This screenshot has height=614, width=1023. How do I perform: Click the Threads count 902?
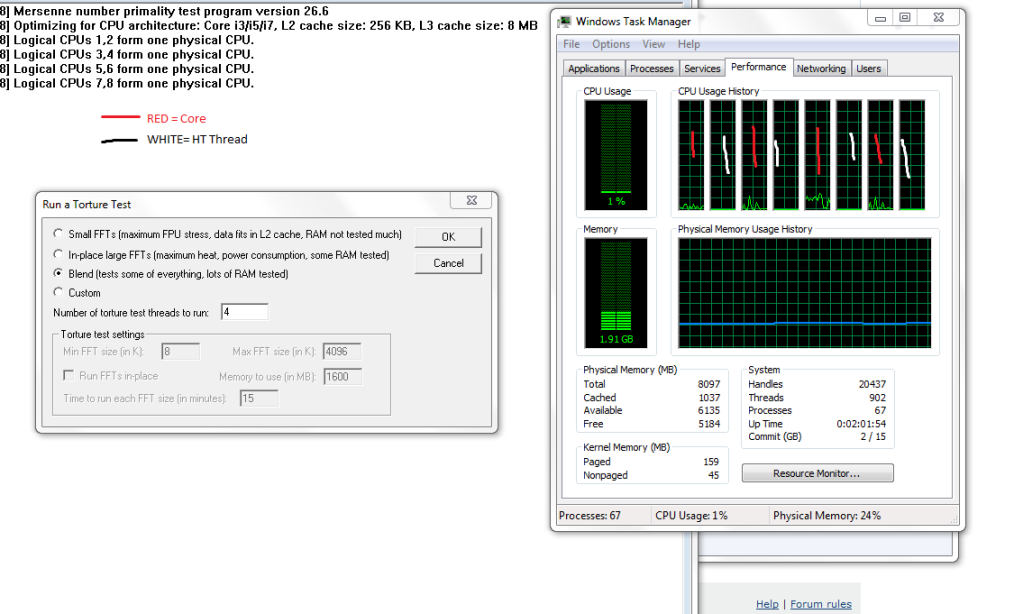point(878,397)
